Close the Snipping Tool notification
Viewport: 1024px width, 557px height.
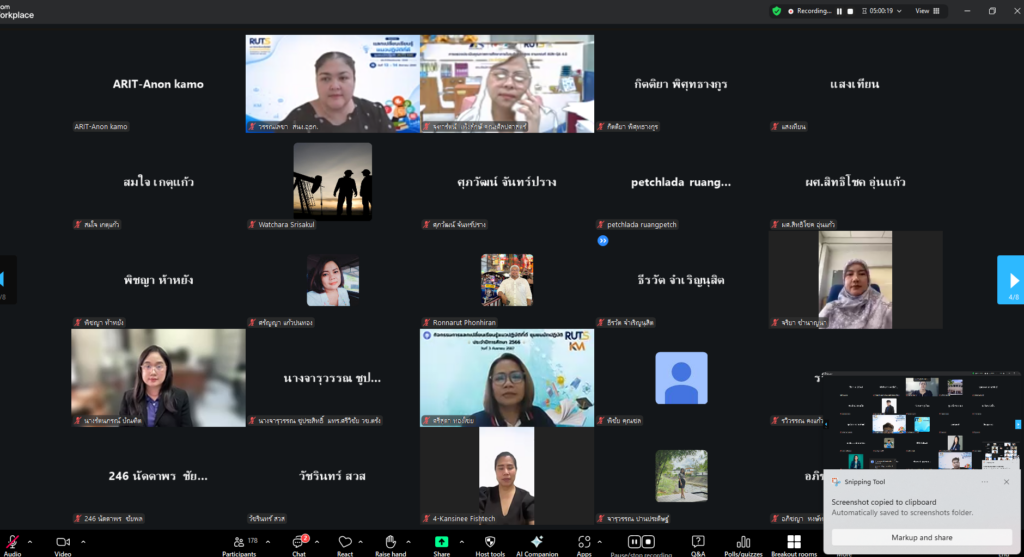(x=1006, y=482)
